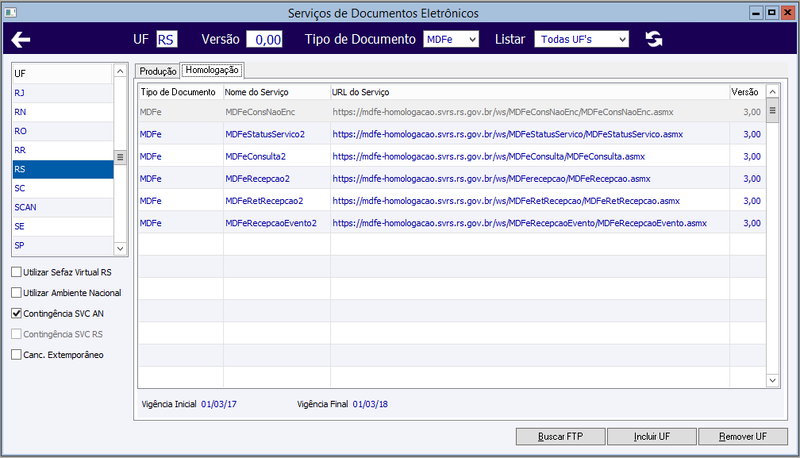Image resolution: width=800 pixels, height=458 pixels.
Task: Click the UF list scrollbar thumb
Action: (120, 157)
